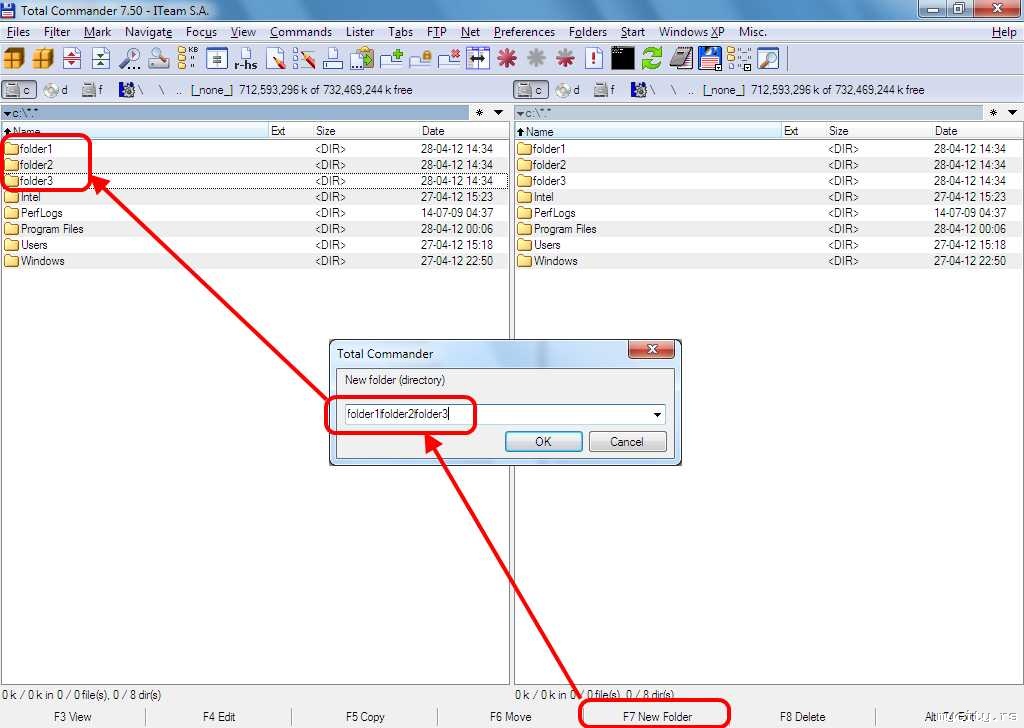Click the left panel asterisk hotlist button

479,113
